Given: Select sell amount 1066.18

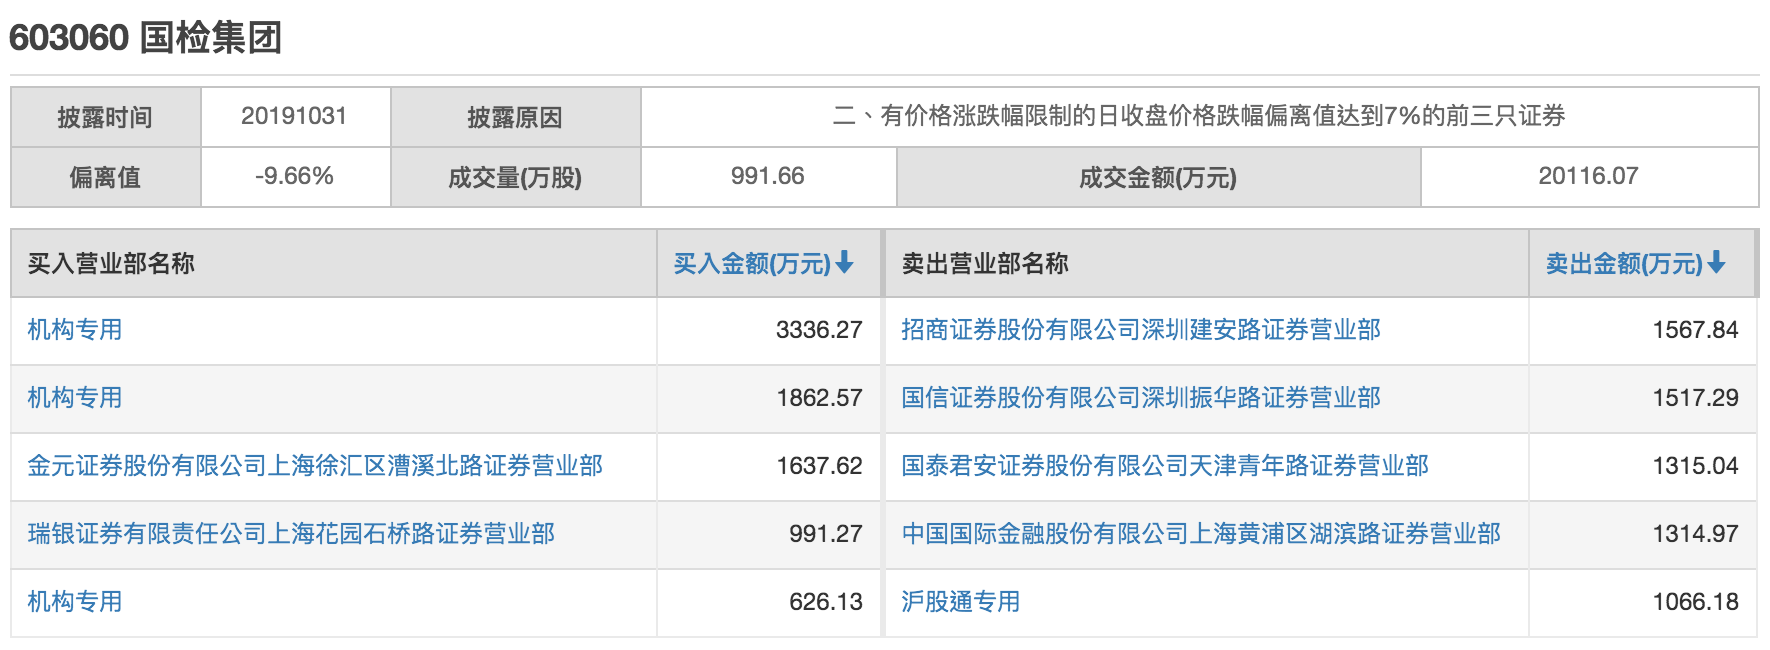Looking at the screenshot, I should (x=1695, y=602).
